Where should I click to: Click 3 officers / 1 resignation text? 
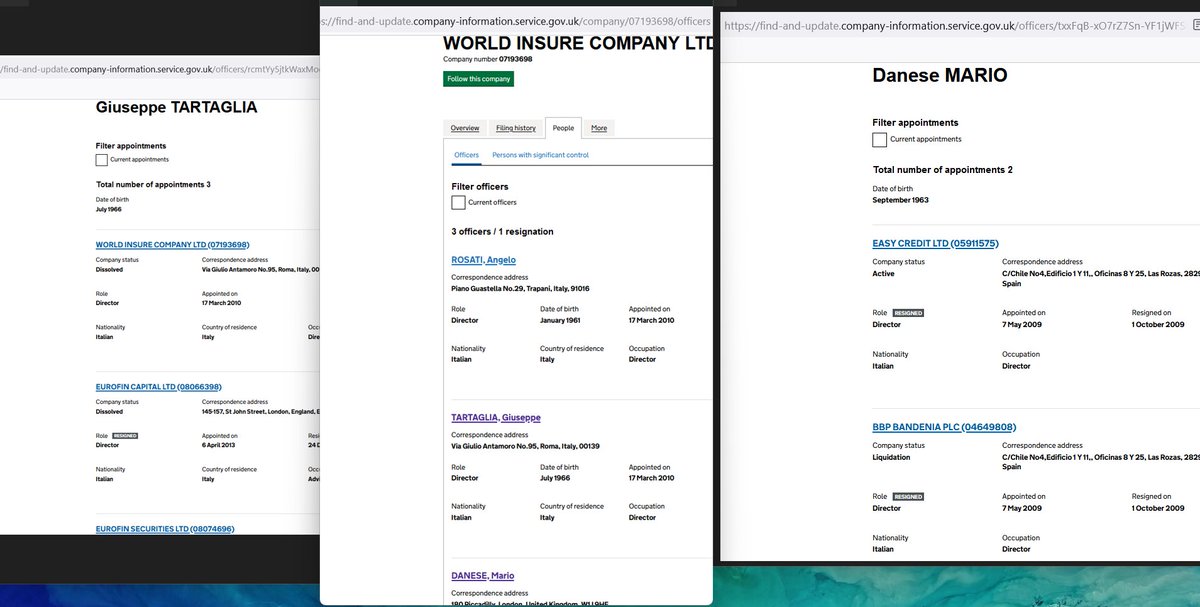coord(502,232)
